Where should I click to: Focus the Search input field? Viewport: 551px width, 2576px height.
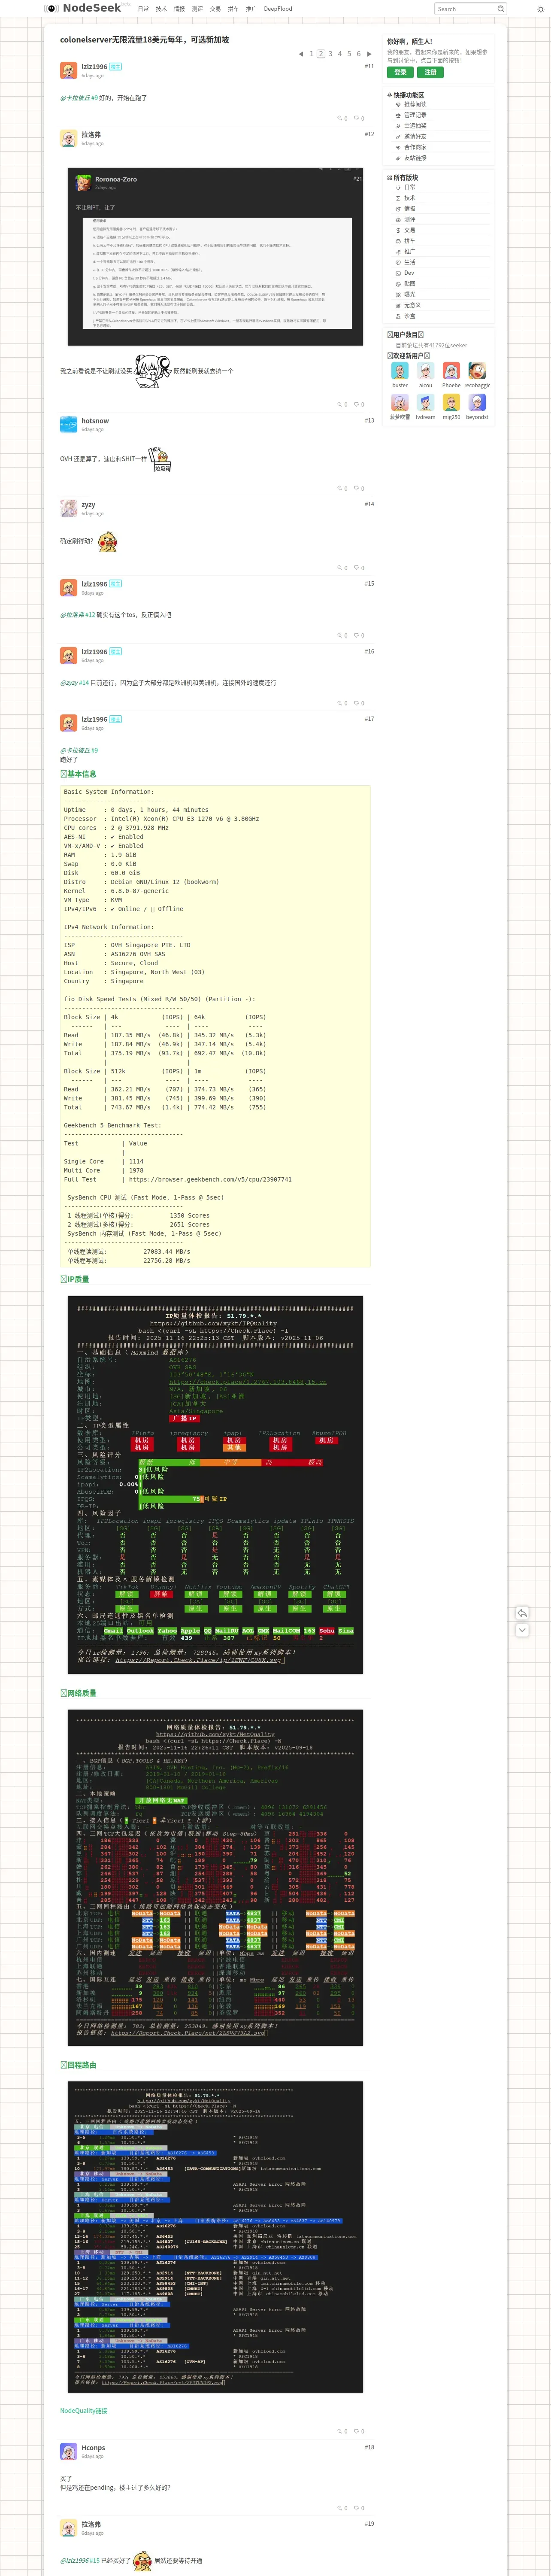[x=465, y=9]
